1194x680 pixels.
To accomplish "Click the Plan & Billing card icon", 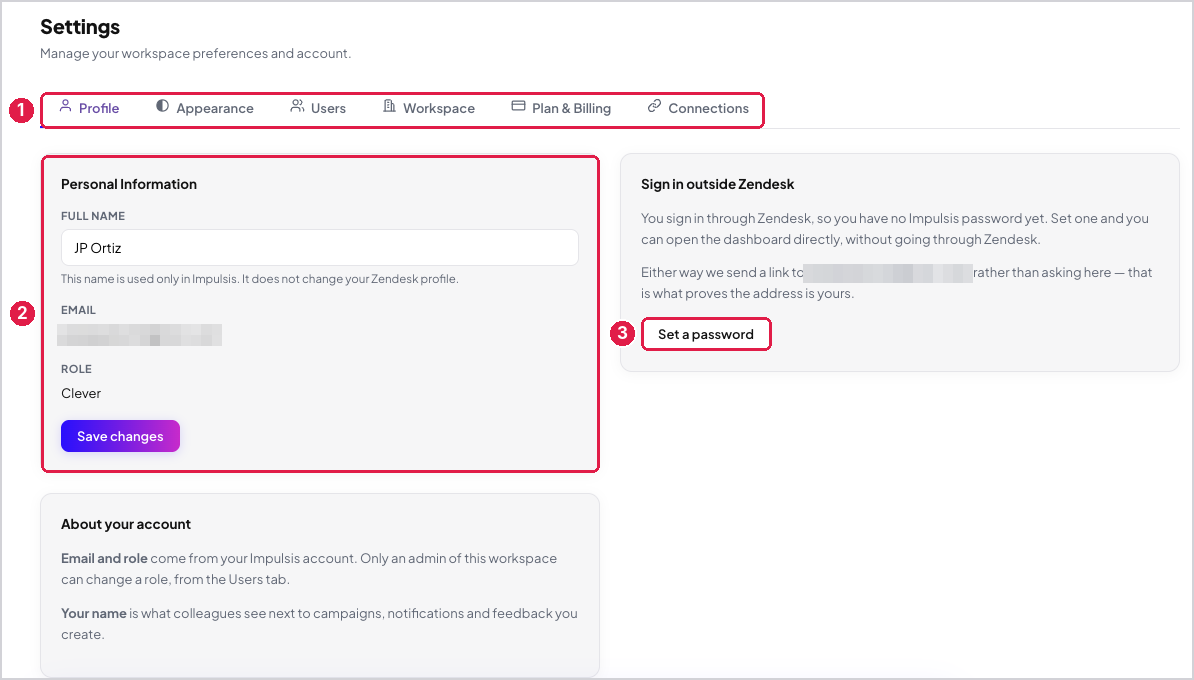I will [519, 106].
